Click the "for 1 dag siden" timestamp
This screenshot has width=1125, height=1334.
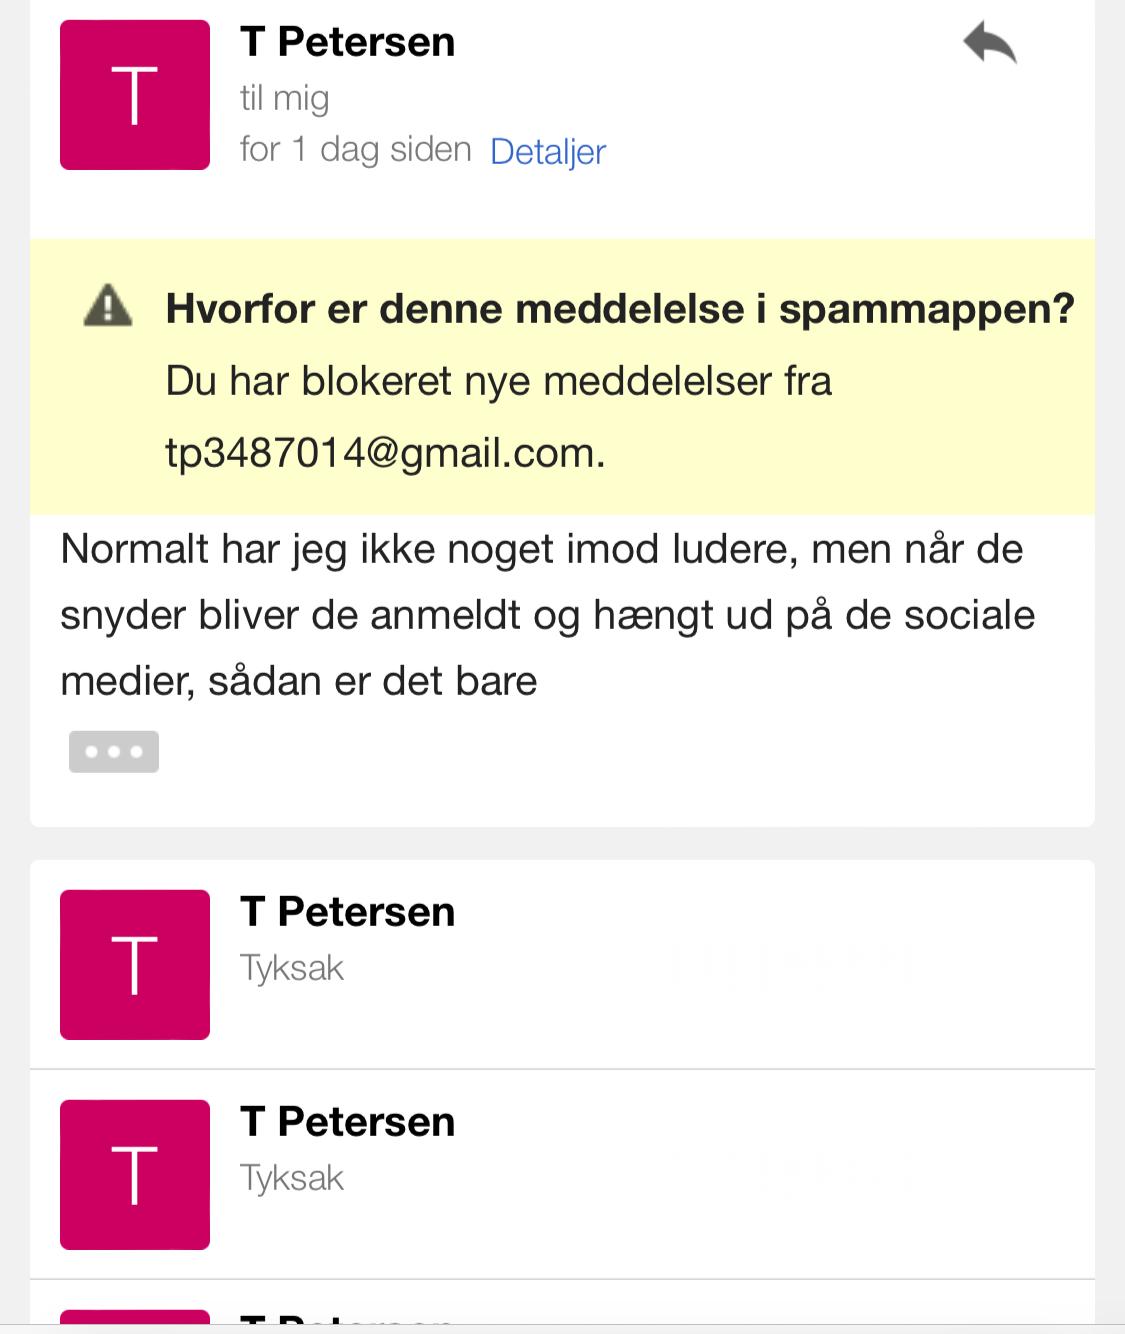(355, 150)
